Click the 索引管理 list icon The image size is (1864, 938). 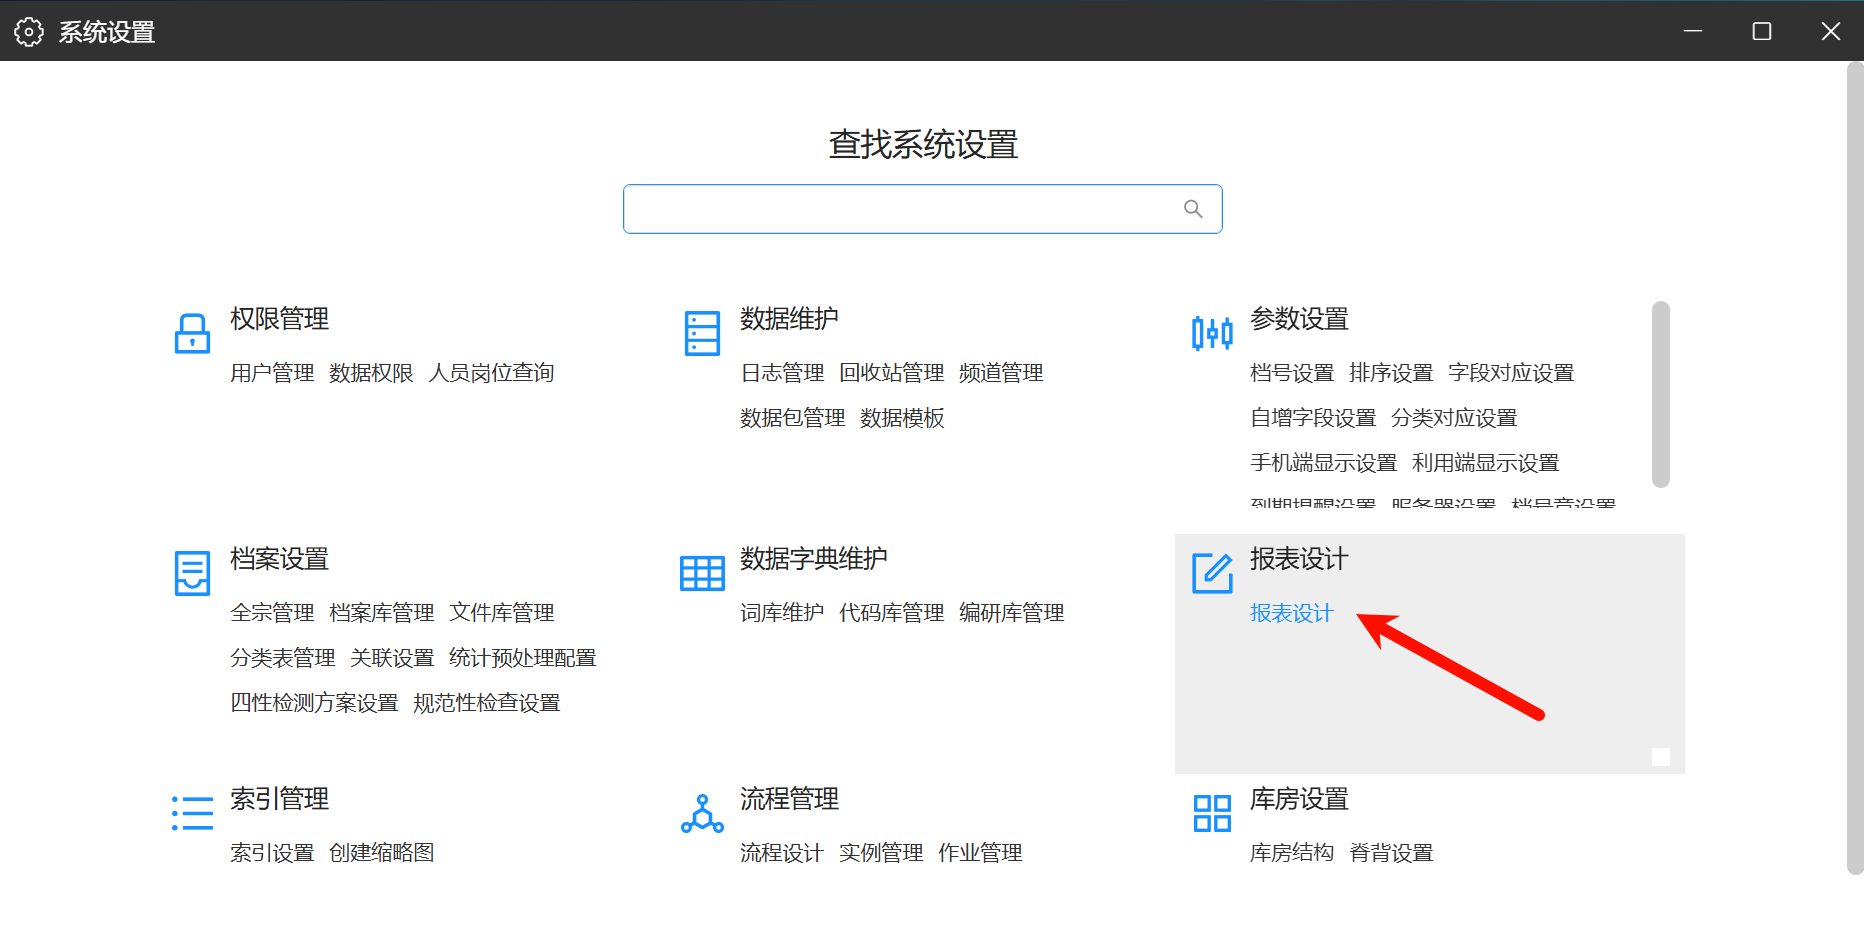(192, 813)
